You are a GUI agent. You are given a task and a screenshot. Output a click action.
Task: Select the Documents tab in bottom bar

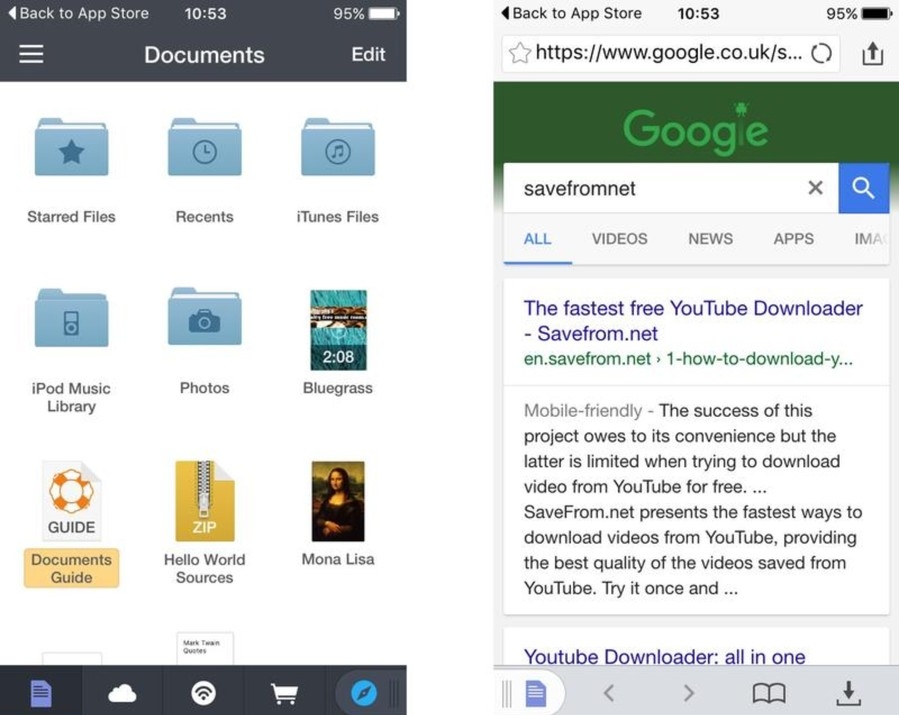point(41,693)
